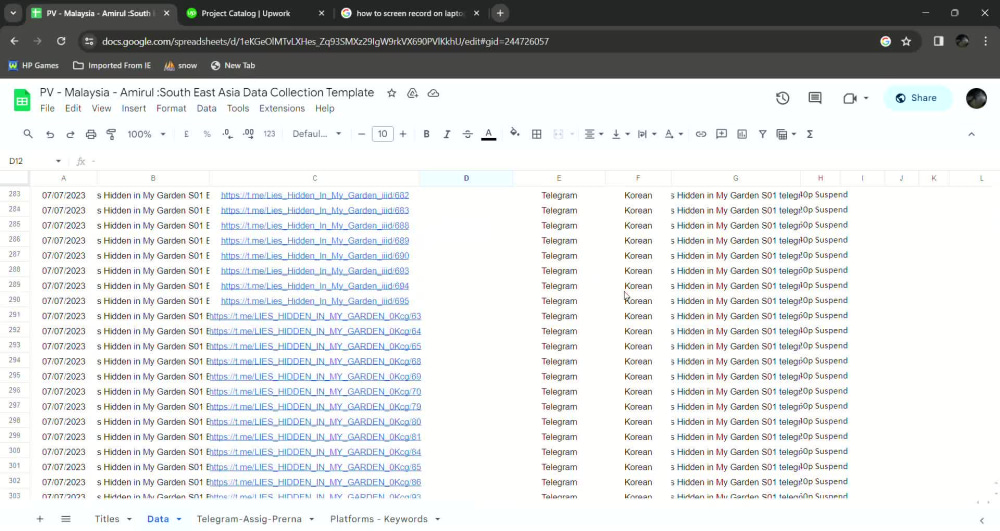Open the Google Sheets home icon
Viewport: 1000px width, 531px height.
pos(22,100)
